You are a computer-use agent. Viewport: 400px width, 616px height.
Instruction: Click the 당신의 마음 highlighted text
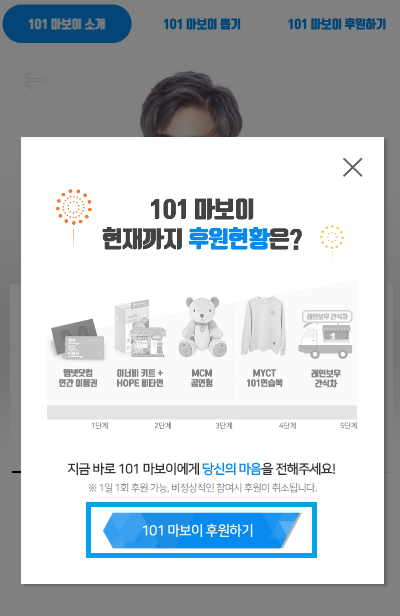pos(231,469)
